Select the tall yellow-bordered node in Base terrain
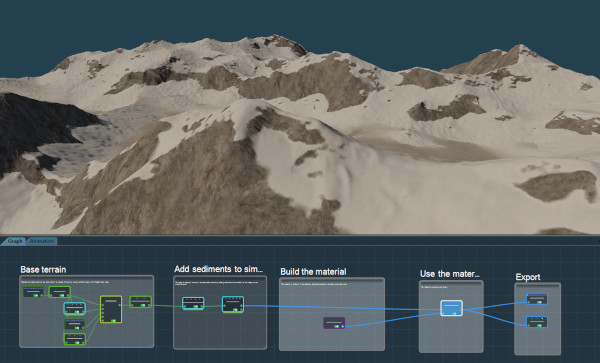The image size is (600, 363). [x=111, y=309]
